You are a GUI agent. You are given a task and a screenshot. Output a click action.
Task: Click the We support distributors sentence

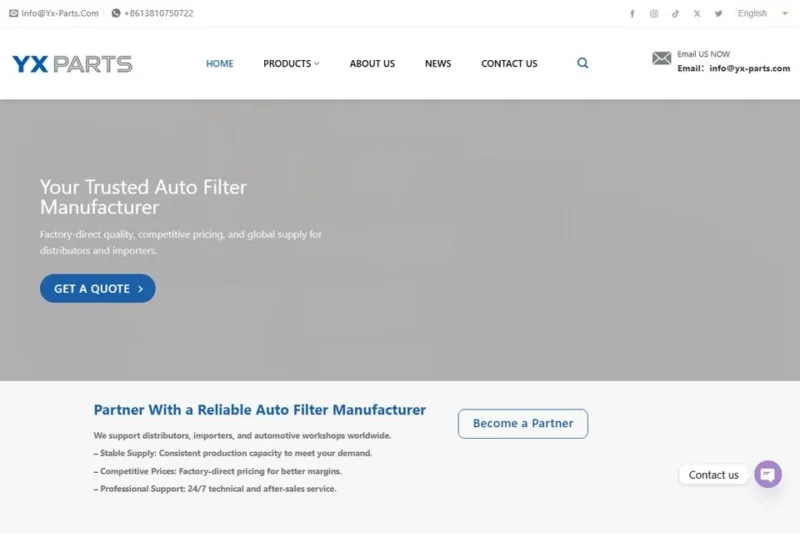click(x=242, y=435)
